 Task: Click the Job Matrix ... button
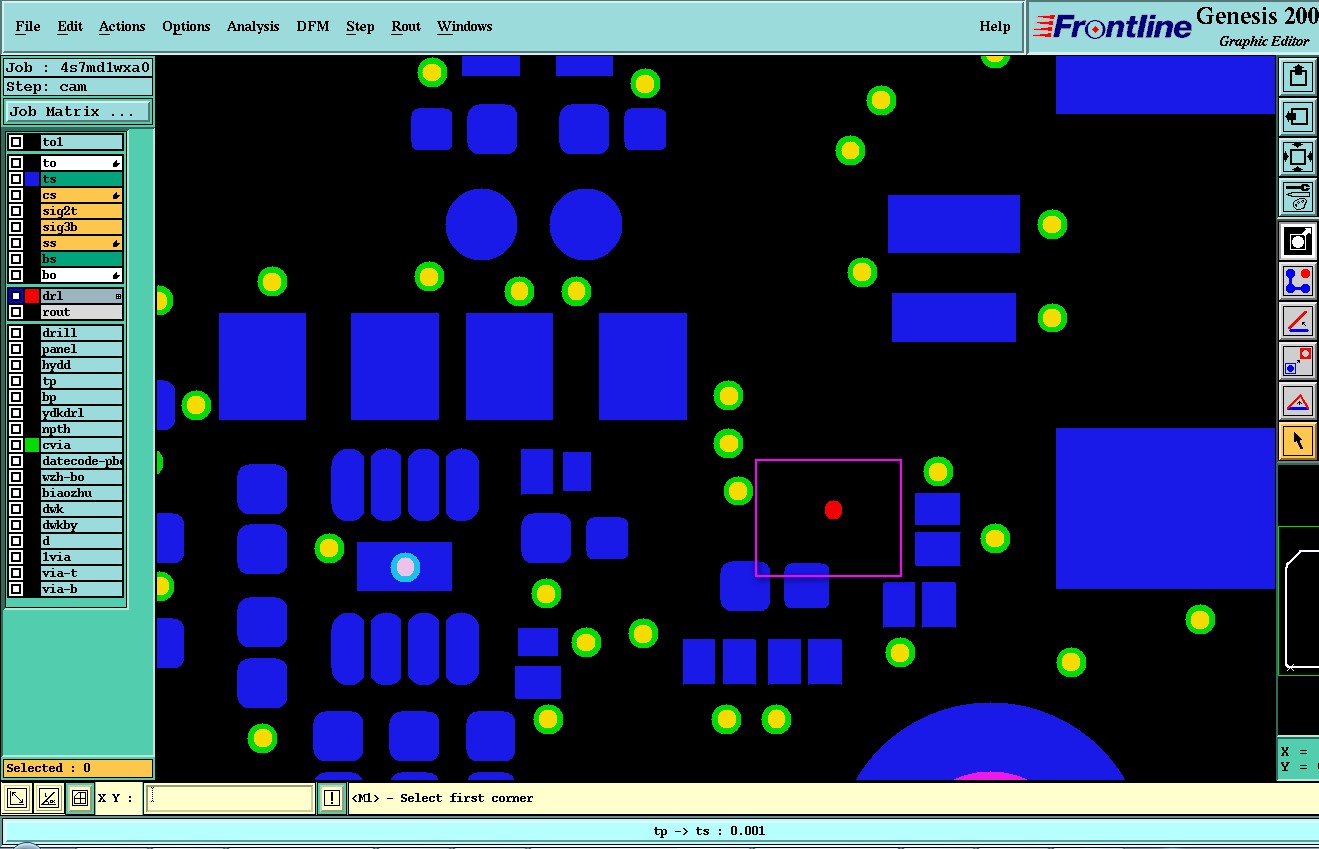(x=78, y=111)
